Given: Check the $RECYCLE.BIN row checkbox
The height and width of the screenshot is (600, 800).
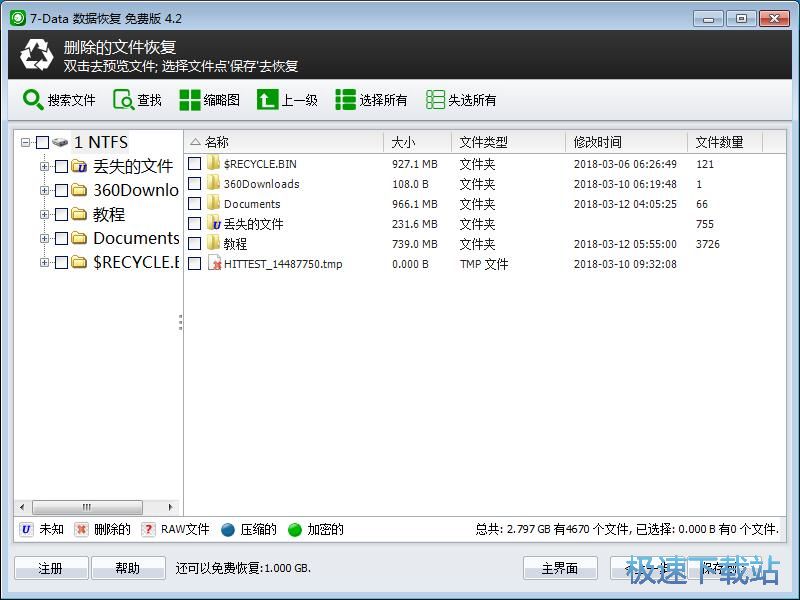Looking at the screenshot, I should pos(196,164).
